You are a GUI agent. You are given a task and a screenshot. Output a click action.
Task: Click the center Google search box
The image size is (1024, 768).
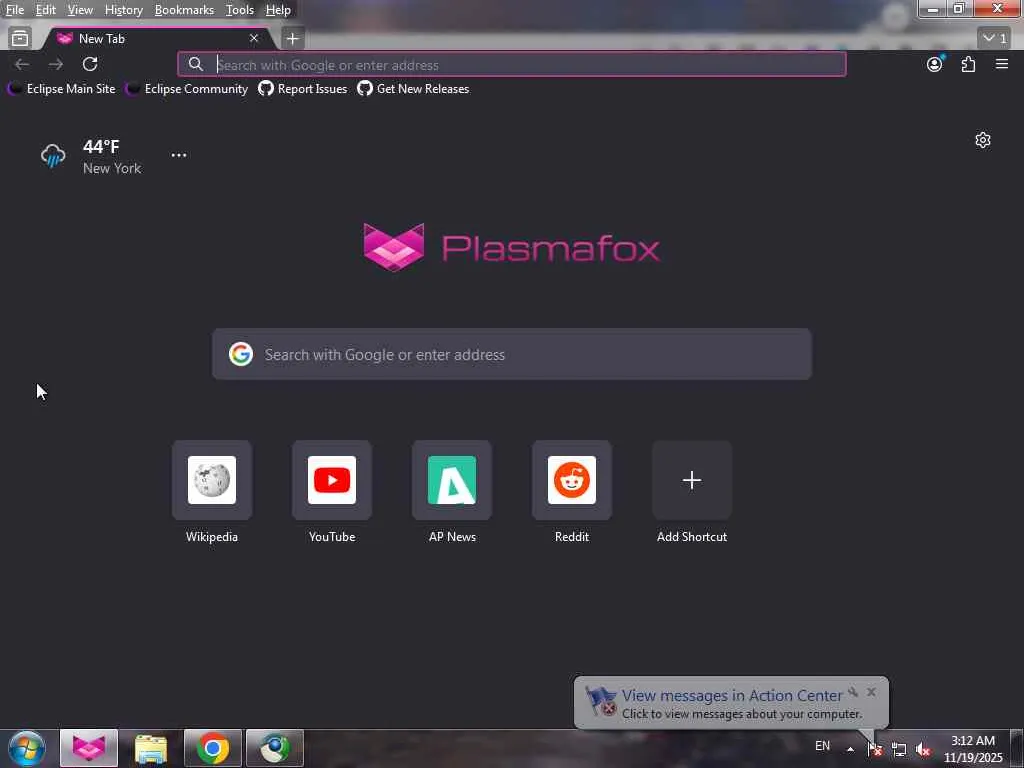tap(512, 354)
